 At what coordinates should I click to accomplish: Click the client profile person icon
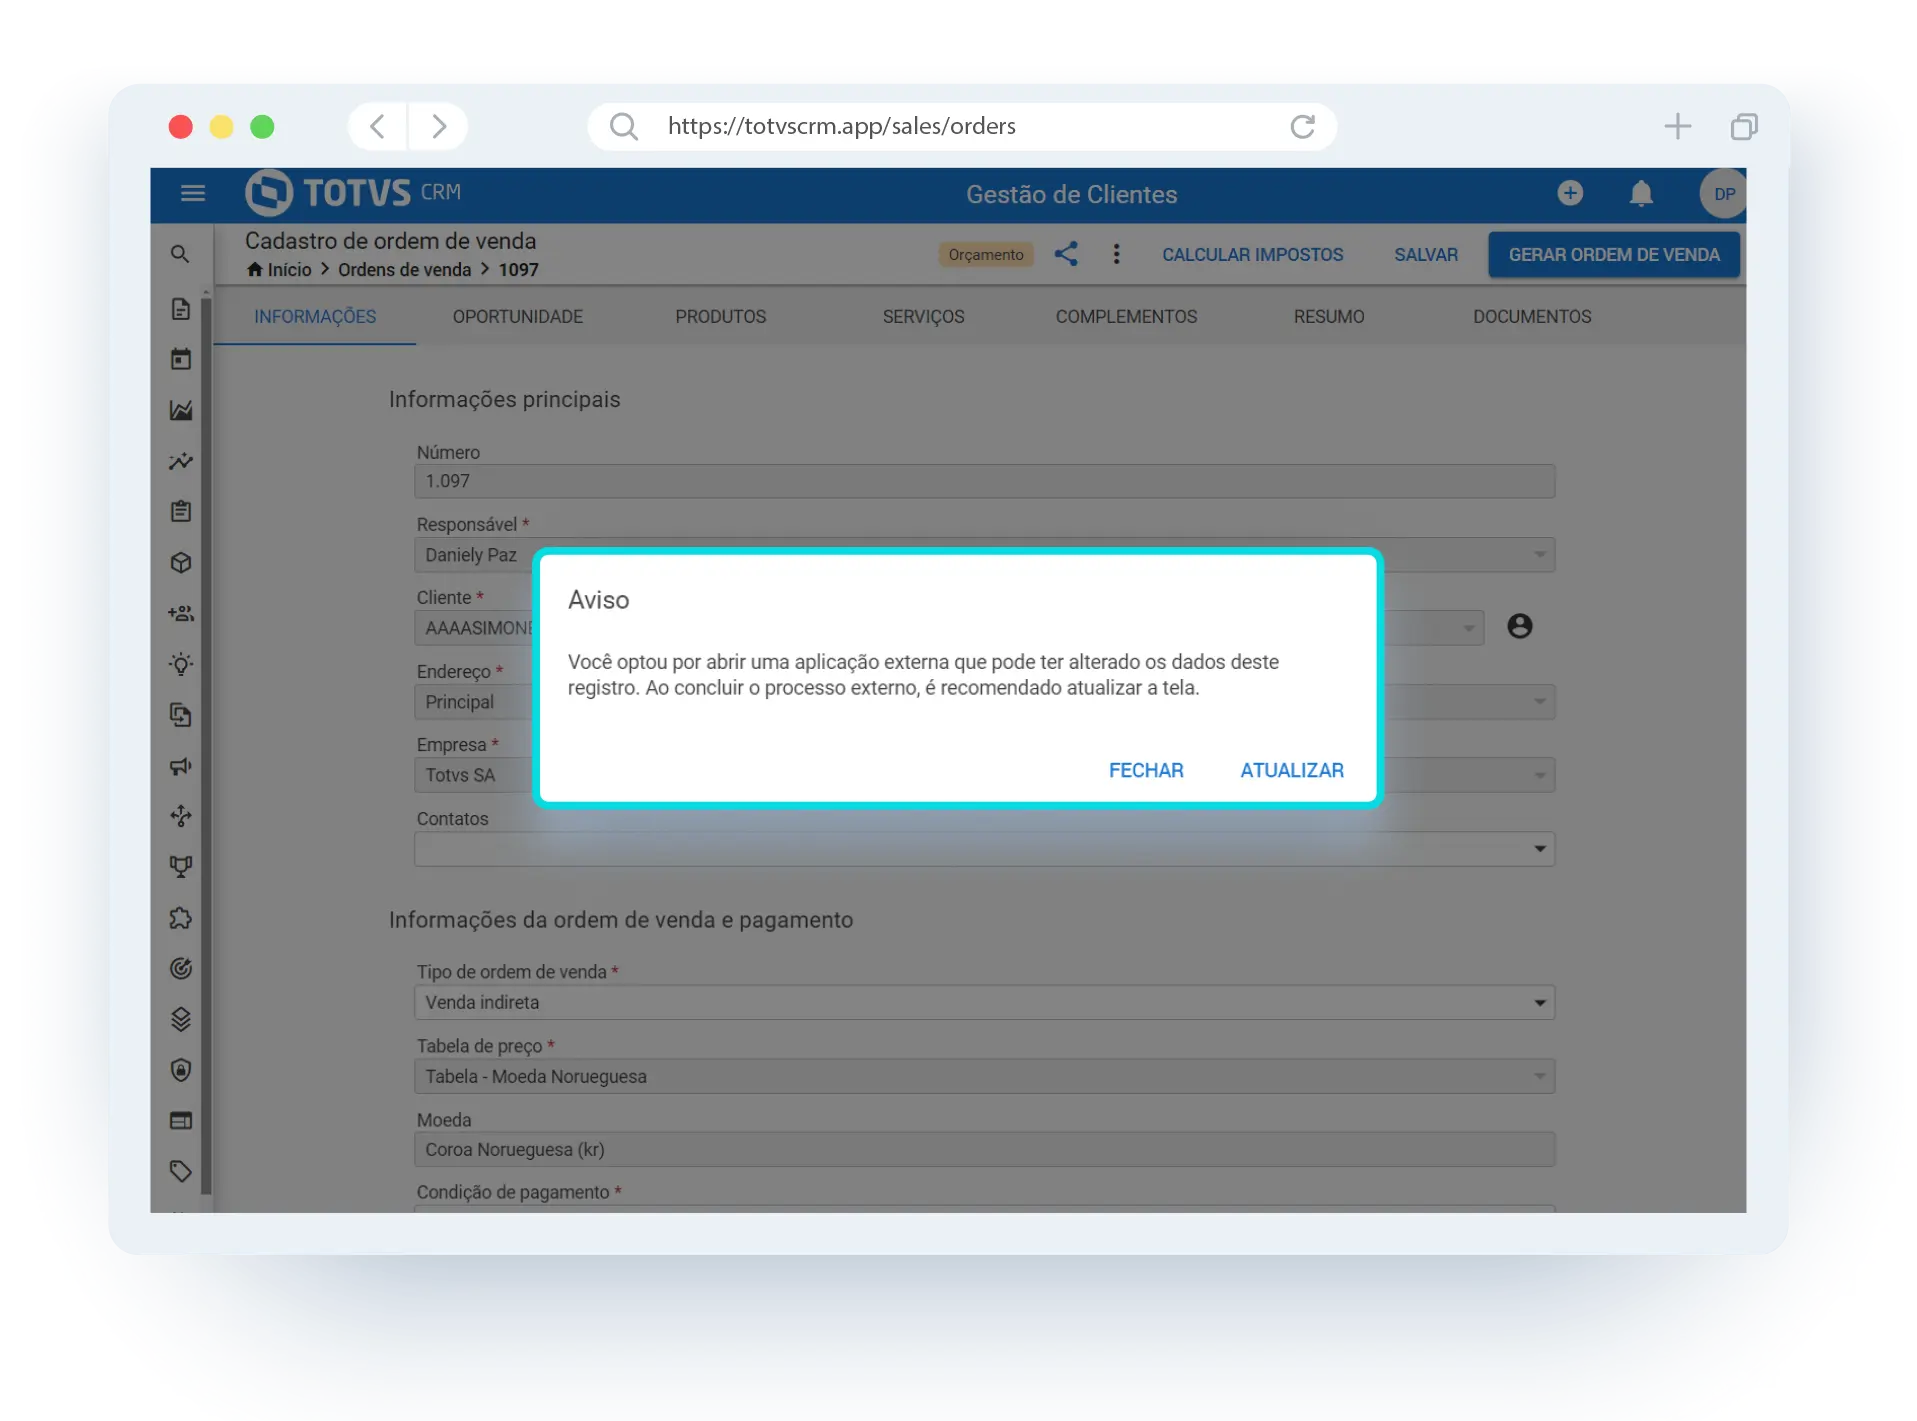(1518, 626)
